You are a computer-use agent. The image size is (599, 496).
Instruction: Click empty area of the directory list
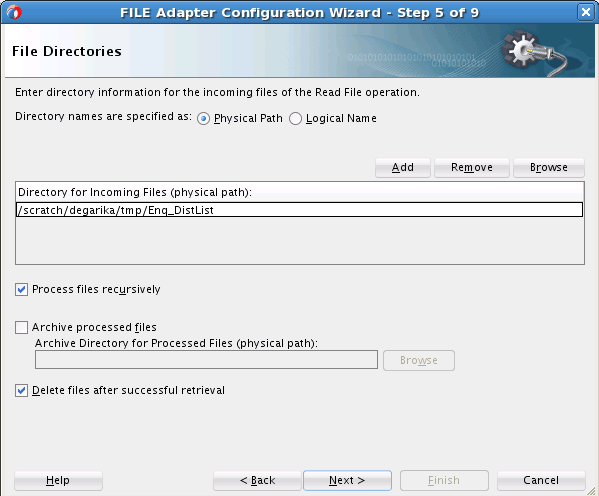[300, 240]
